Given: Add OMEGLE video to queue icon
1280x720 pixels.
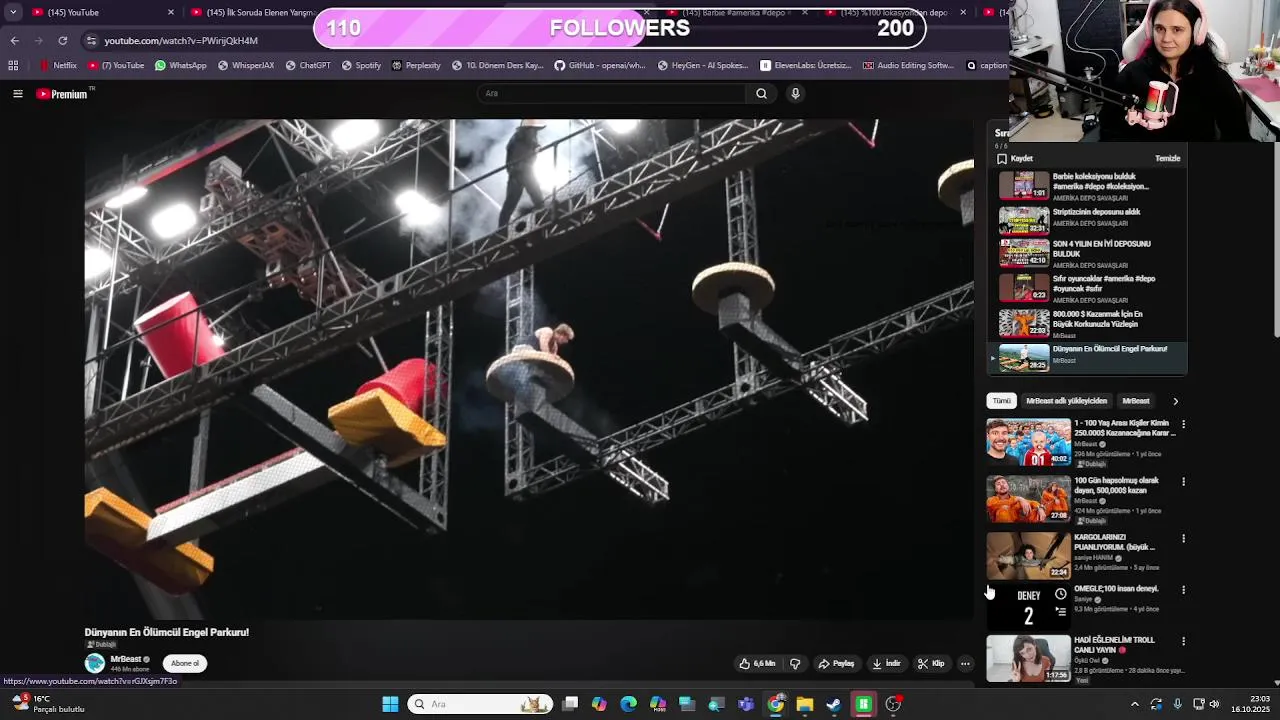Looking at the screenshot, I should (x=1060, y=611).
